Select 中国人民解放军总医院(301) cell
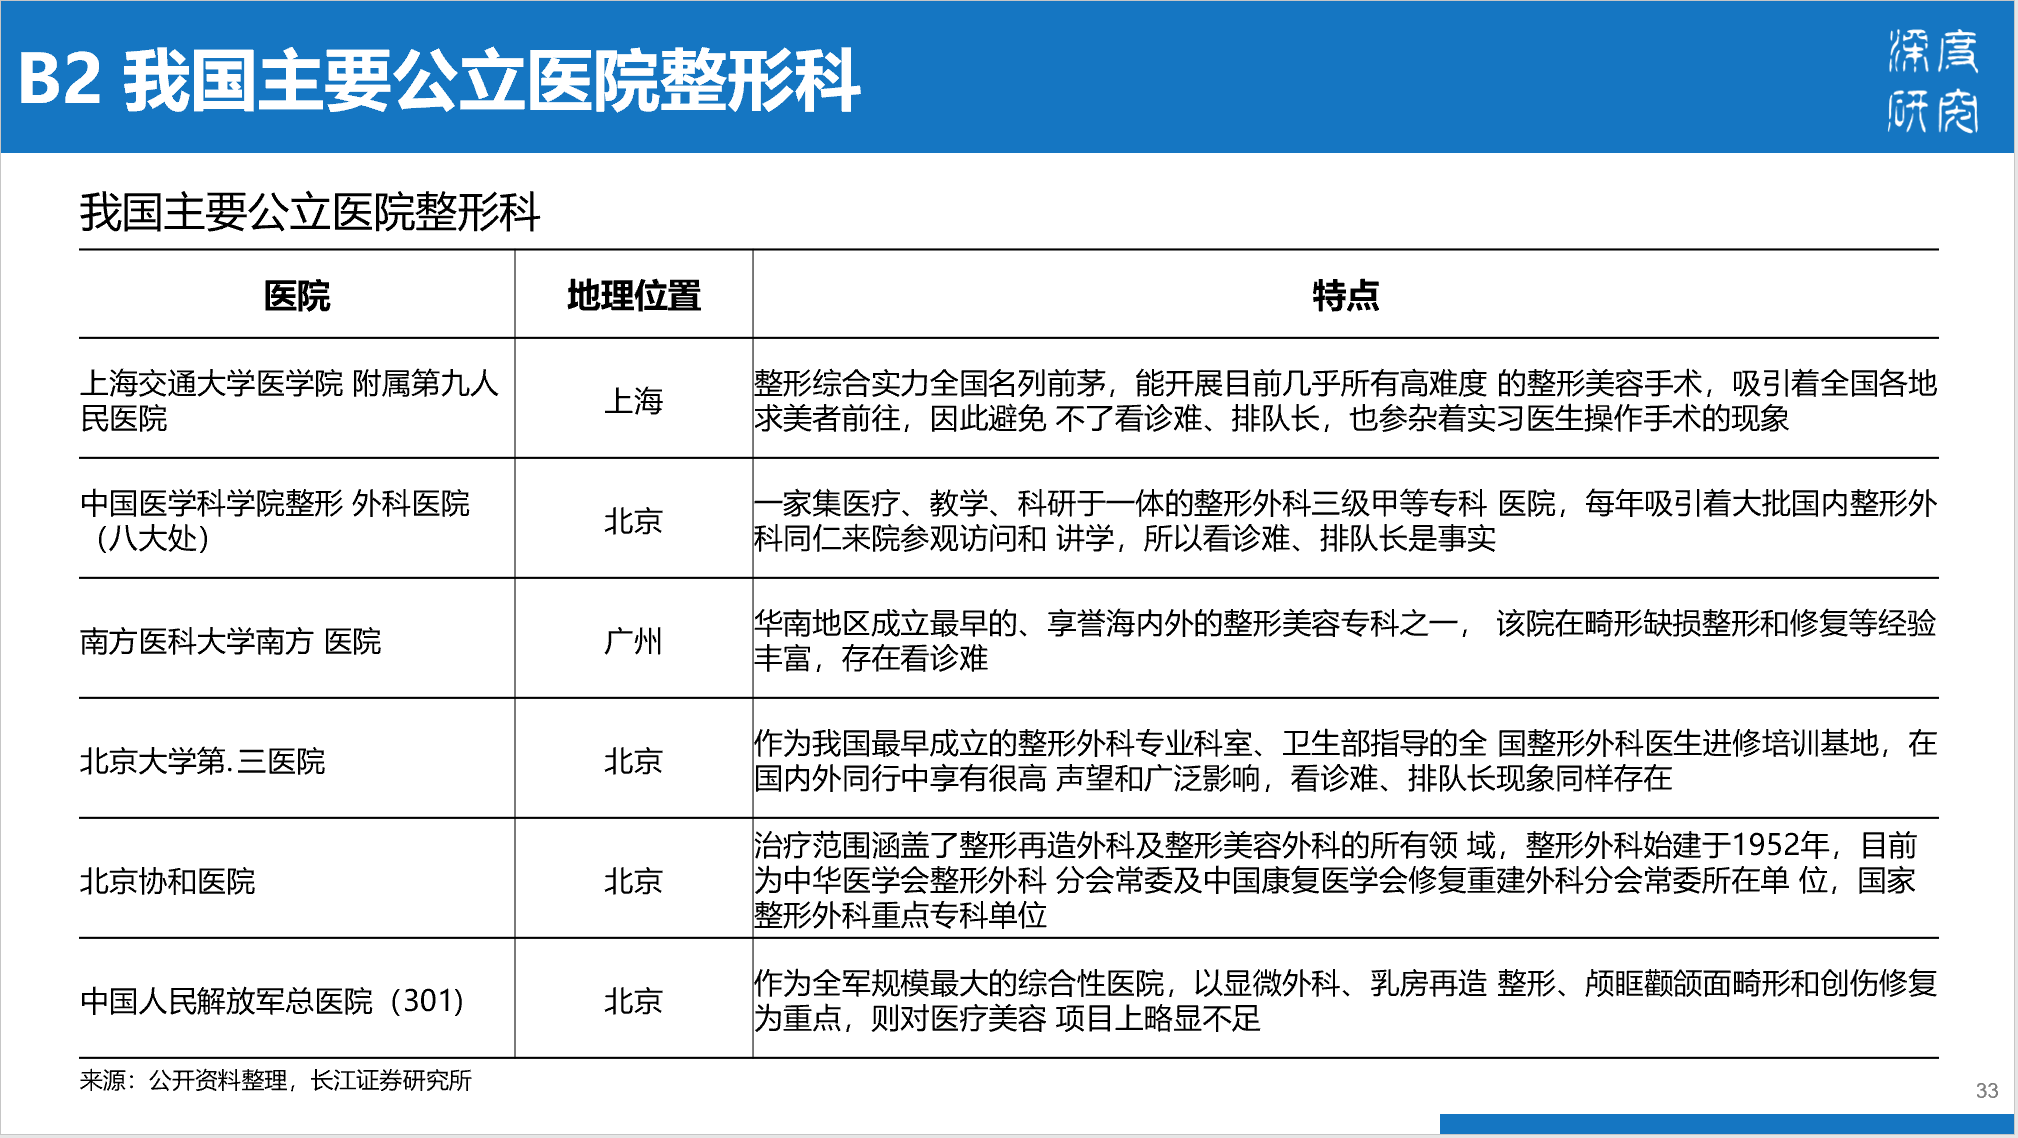Viewport: 2018px width, 1138px height. tap(272, 1001)
